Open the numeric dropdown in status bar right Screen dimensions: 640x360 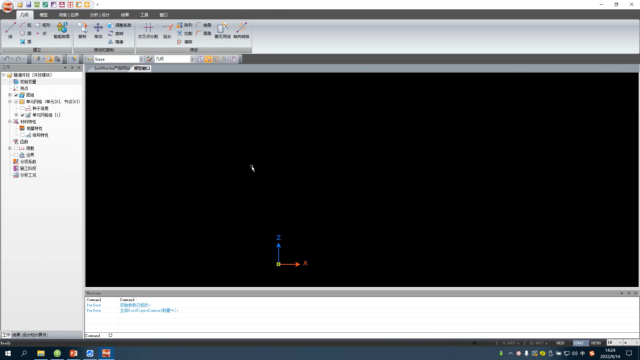click(620, 343)
